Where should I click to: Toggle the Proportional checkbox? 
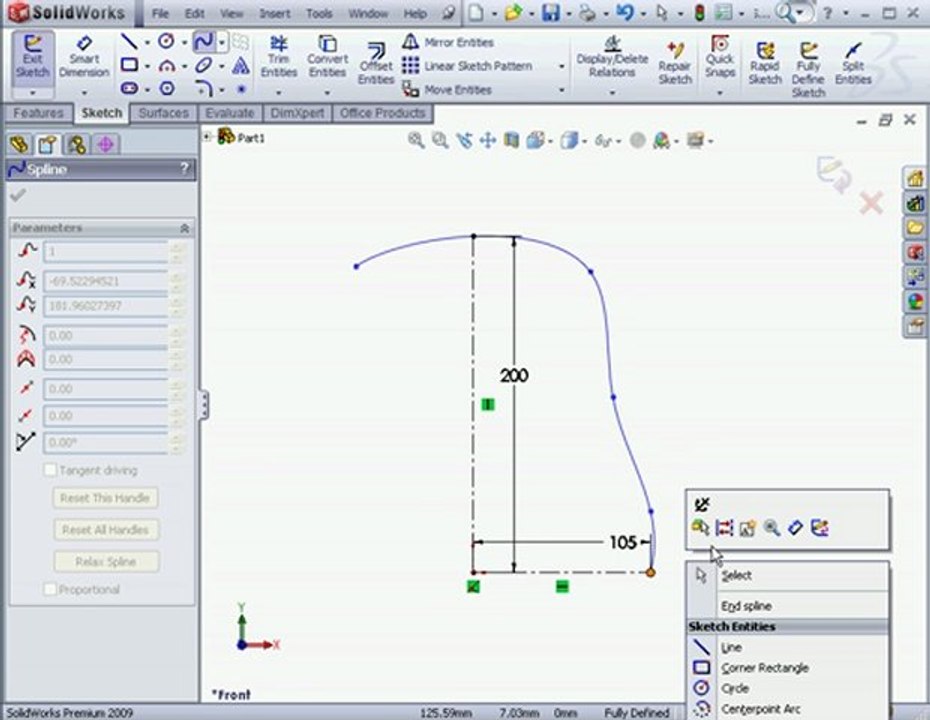pos(50,590)
